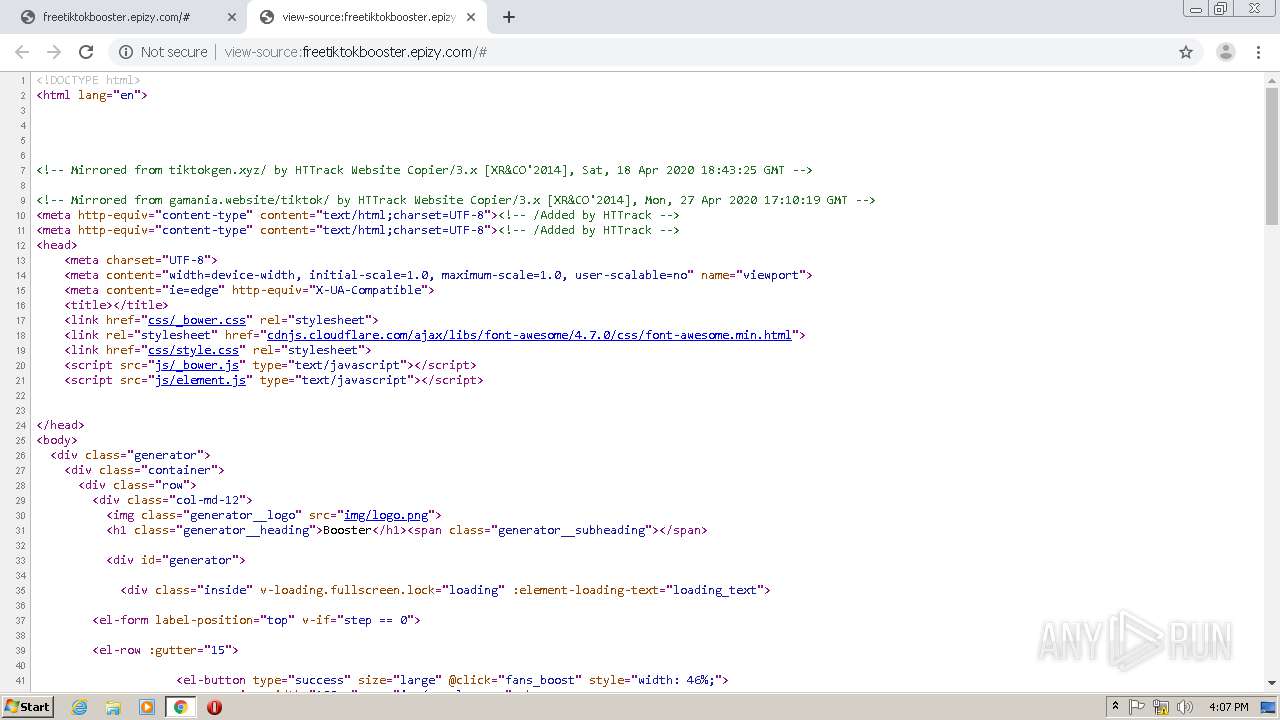1280x720 pixels.
Task: Open a new tab with plus button
Action: coord(509,17)
